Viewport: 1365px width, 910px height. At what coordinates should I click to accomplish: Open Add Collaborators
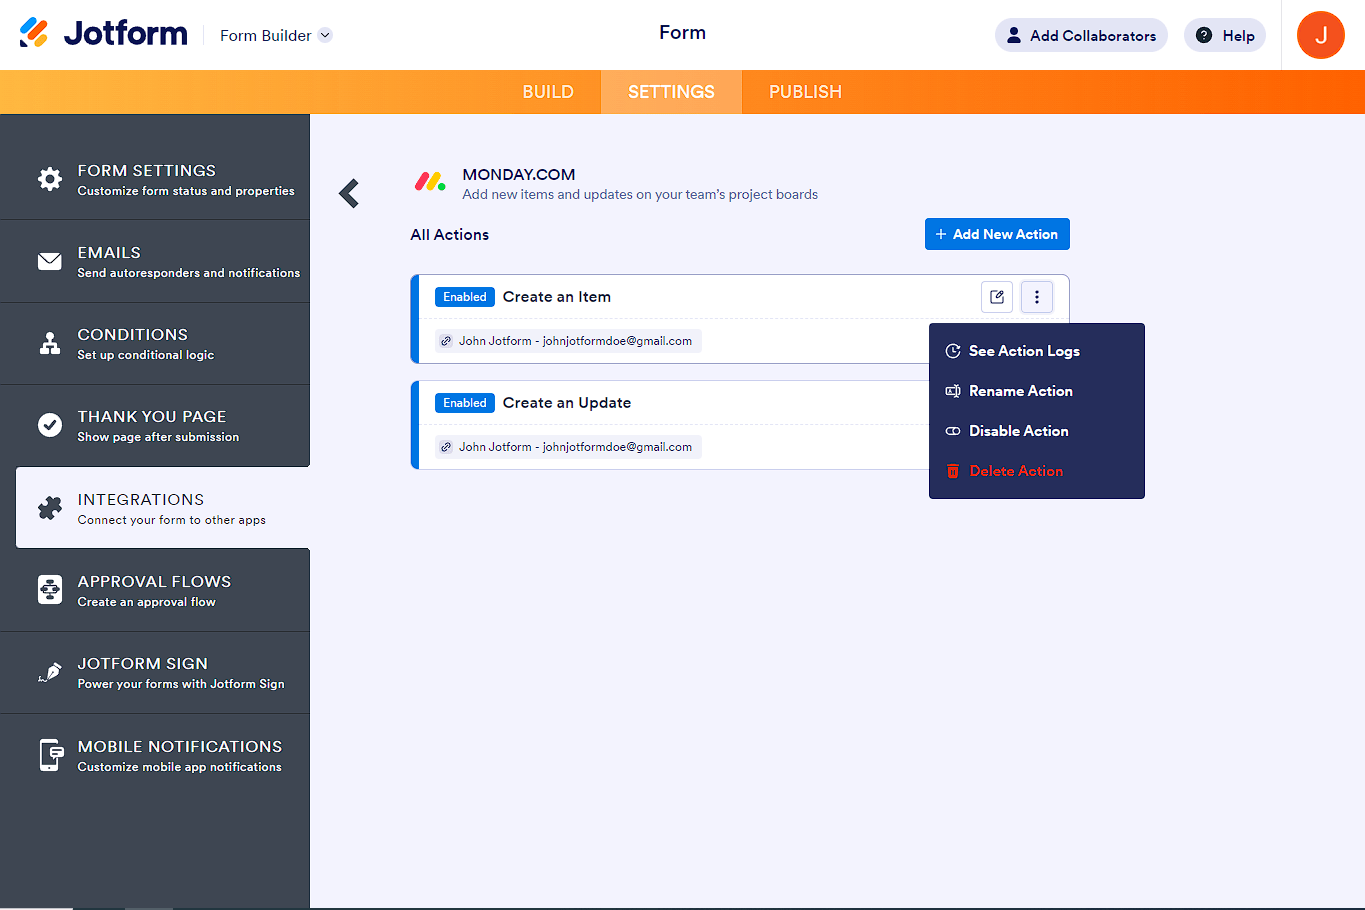(1081, 35)
